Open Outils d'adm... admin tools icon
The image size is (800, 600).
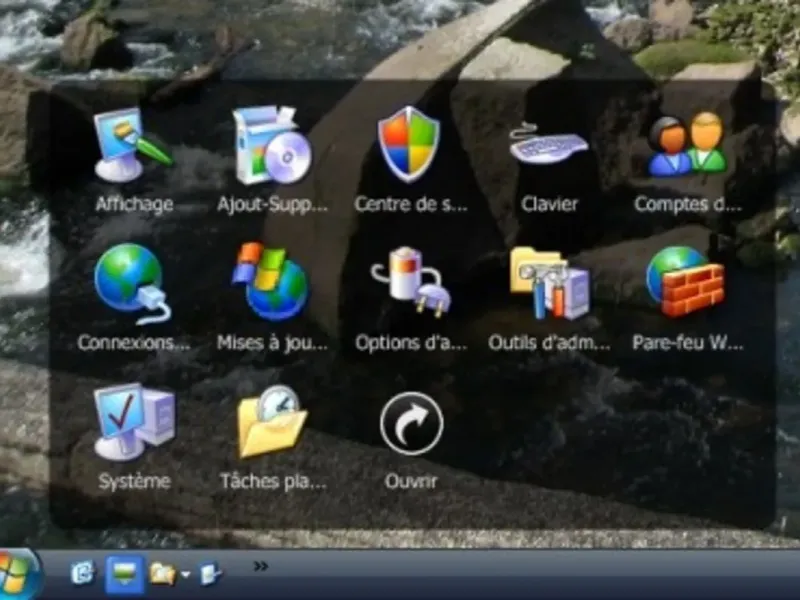[549, 284]
